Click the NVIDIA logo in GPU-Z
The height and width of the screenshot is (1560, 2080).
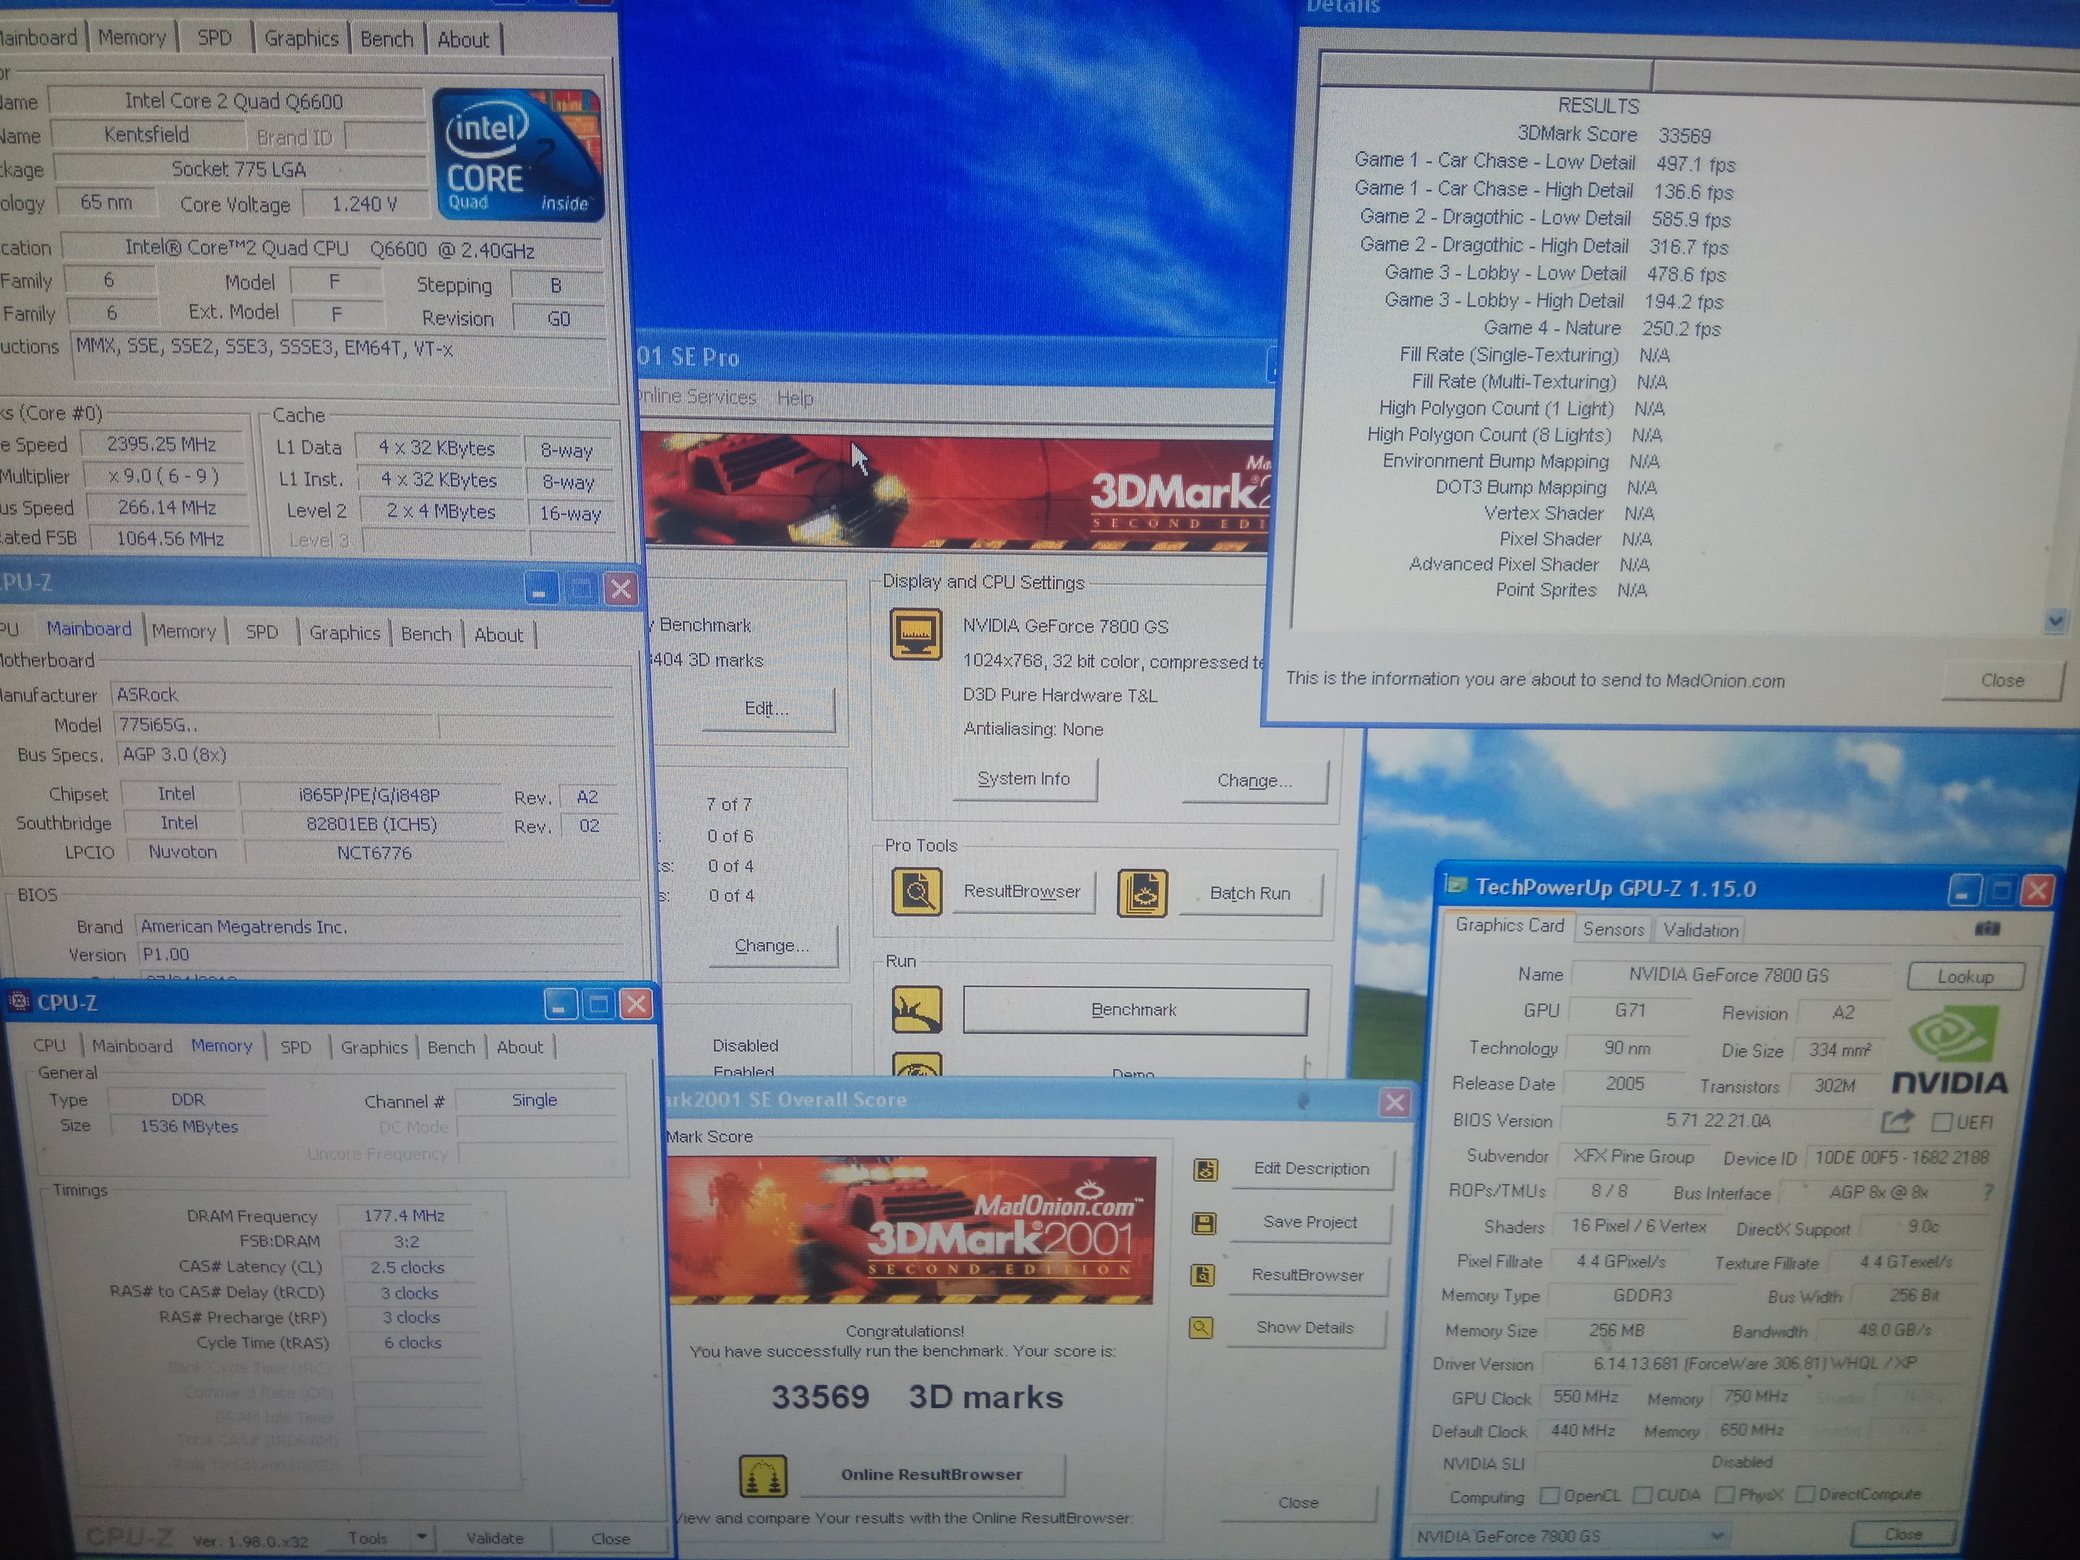click(1950, 1052)
